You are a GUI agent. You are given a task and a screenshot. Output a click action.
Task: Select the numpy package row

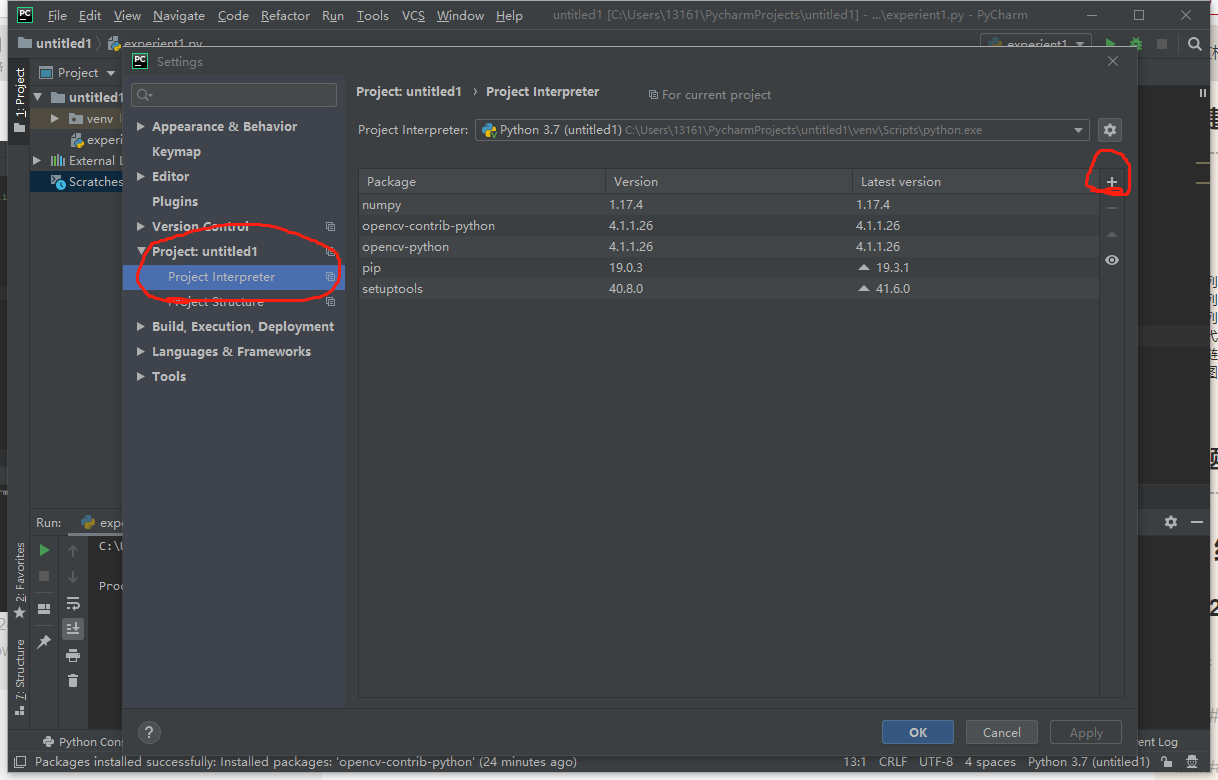[728, 204]
